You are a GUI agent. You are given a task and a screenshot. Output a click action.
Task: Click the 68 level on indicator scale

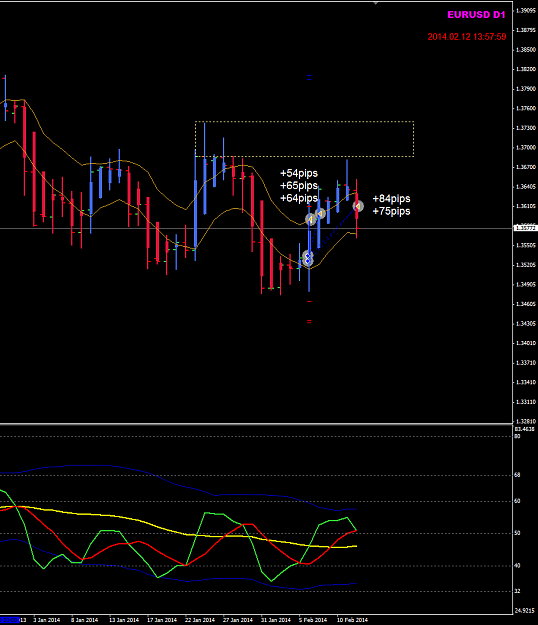click(x=517, y=475)
